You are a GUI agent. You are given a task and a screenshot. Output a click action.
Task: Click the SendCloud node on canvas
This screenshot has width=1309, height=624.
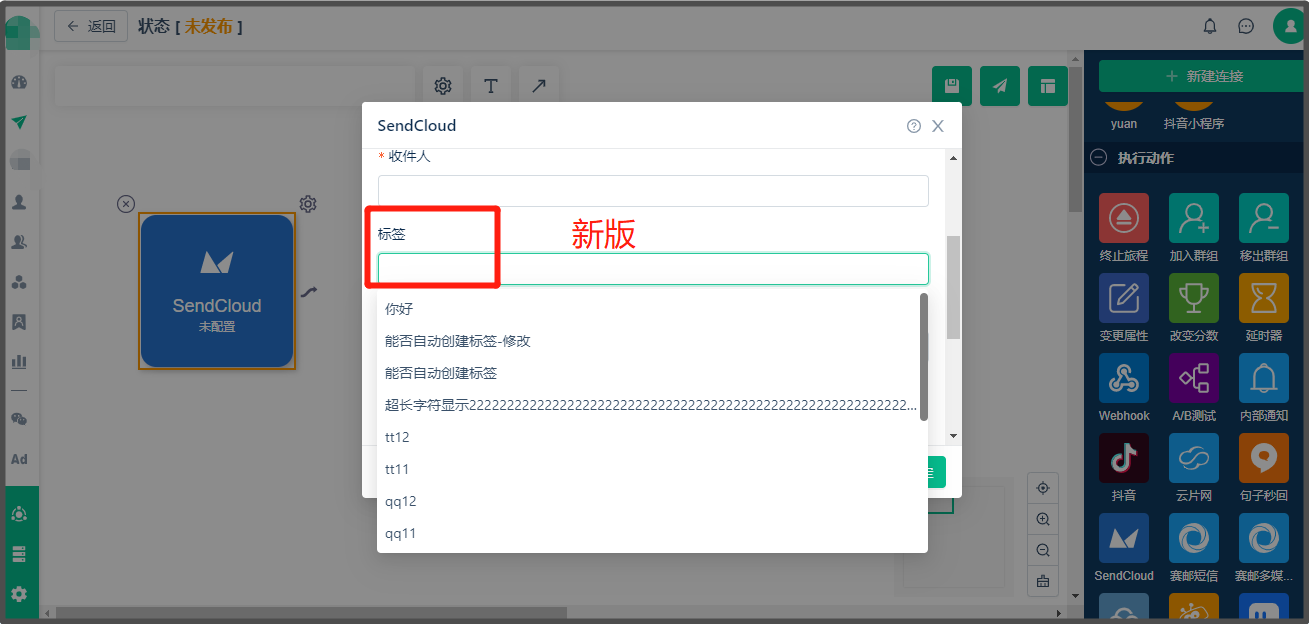click(x=217, y=291)
